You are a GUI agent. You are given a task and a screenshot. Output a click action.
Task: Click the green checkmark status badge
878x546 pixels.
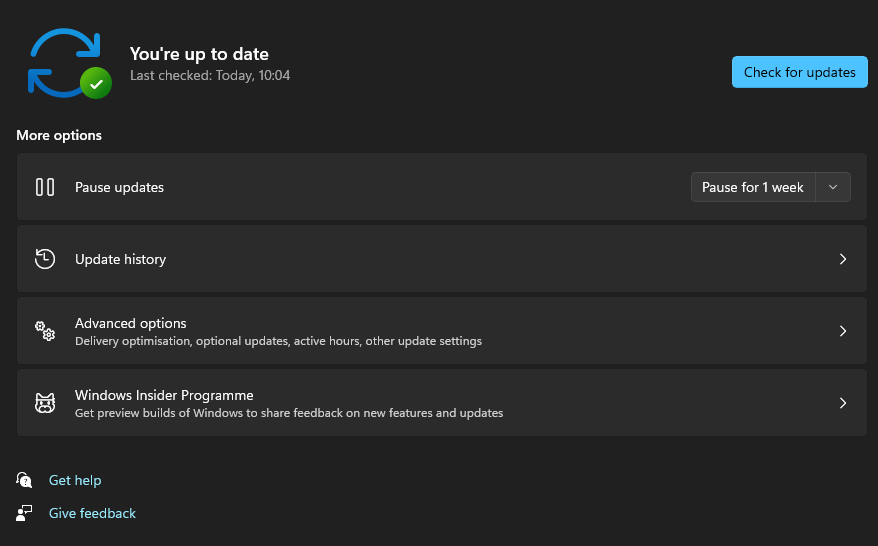pyautogui.click(x=96, y=84)
